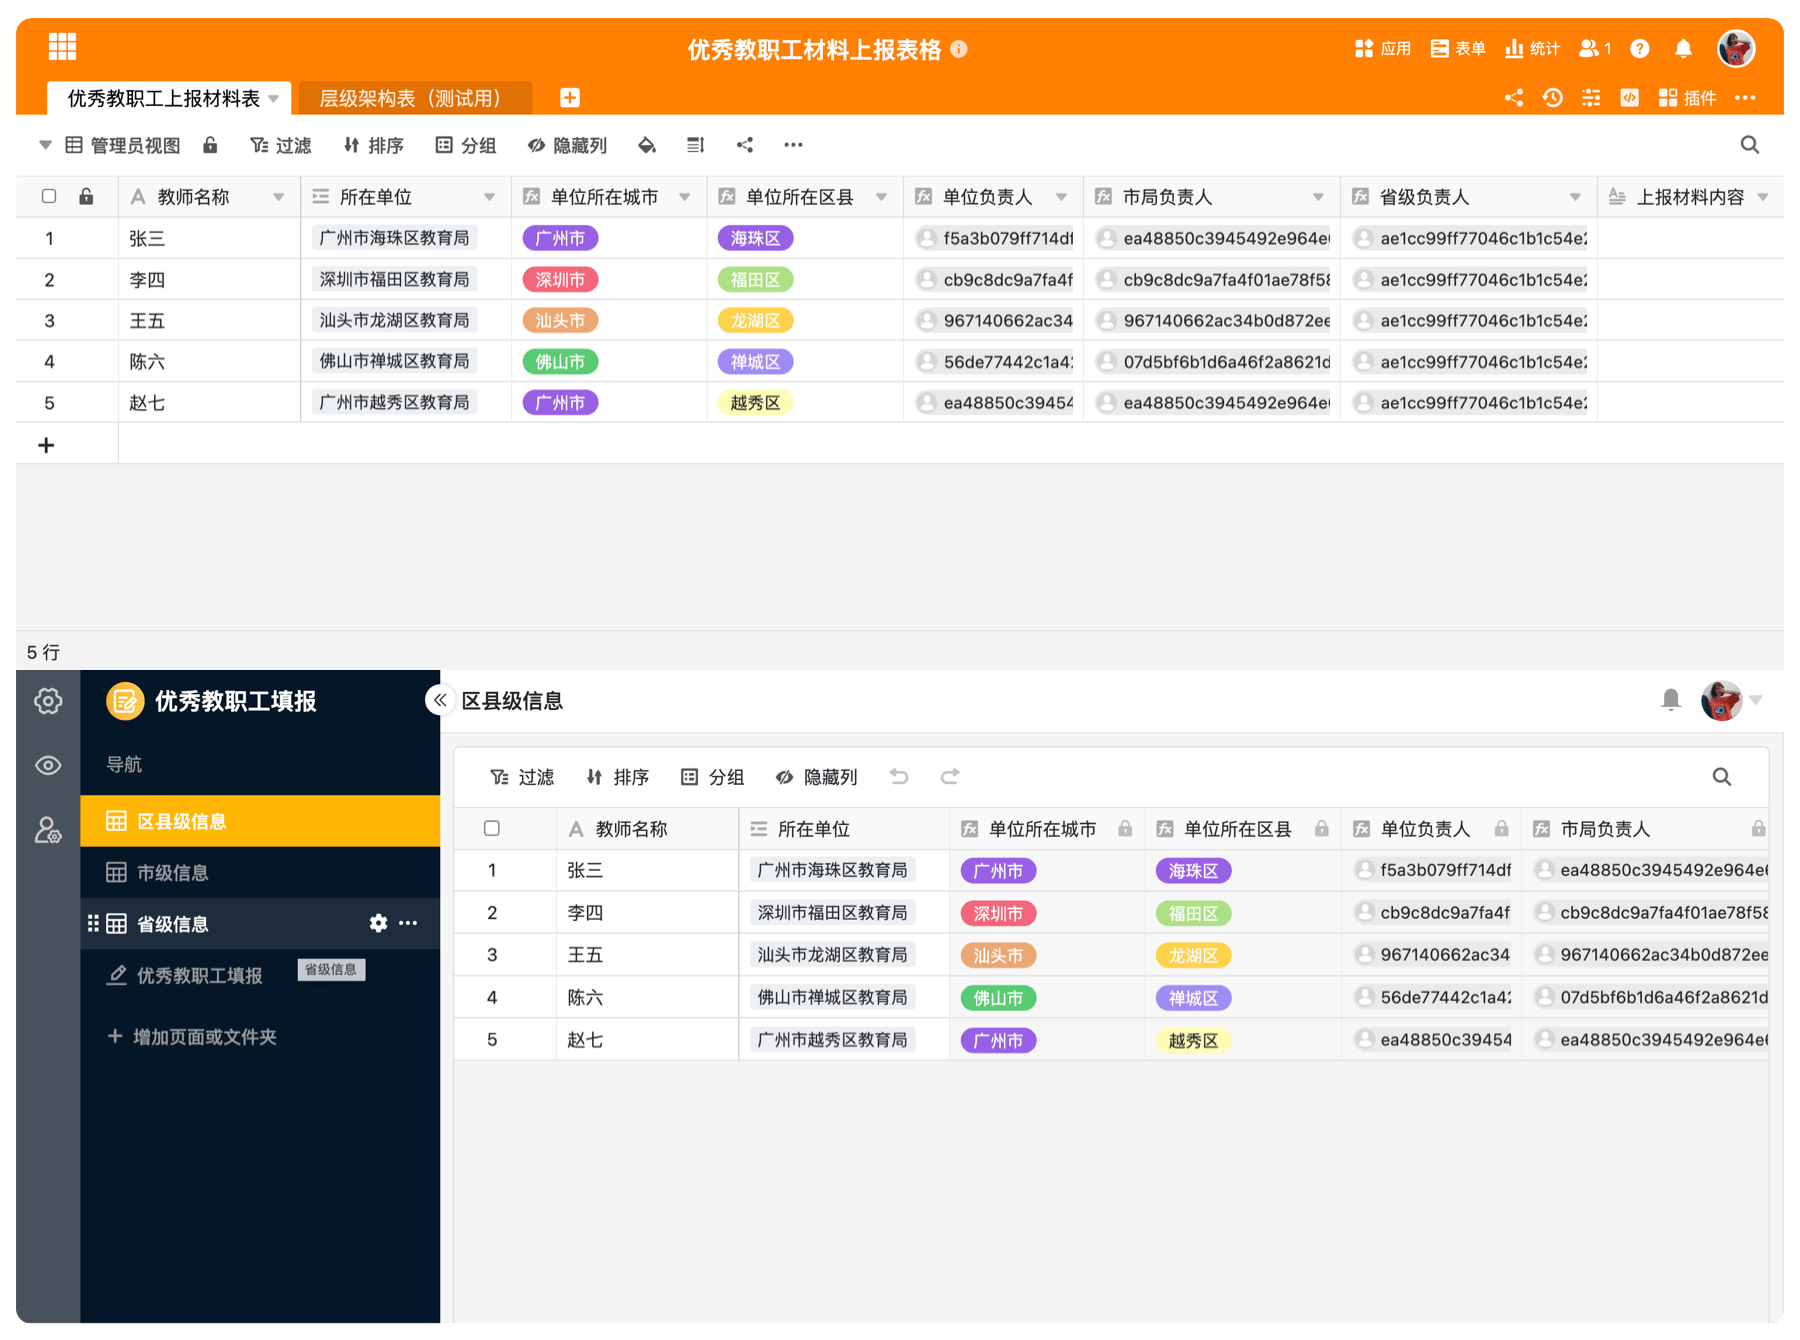Viewport: 1800px width, 1340px height.
Task: Expand the 教师名称 column dropdown arrow
Action: [279, 197]
